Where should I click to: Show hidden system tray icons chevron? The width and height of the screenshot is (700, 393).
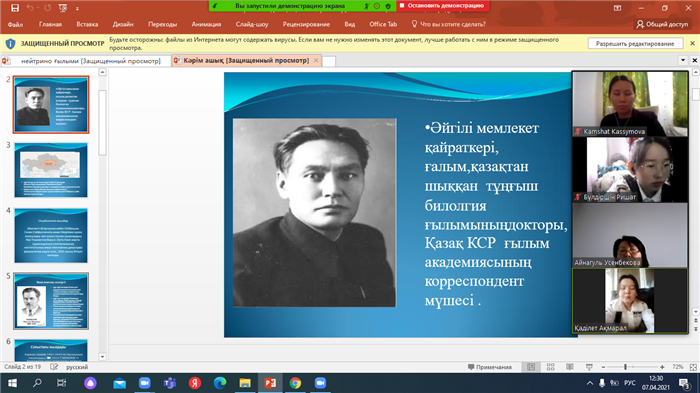coord(590,383)
